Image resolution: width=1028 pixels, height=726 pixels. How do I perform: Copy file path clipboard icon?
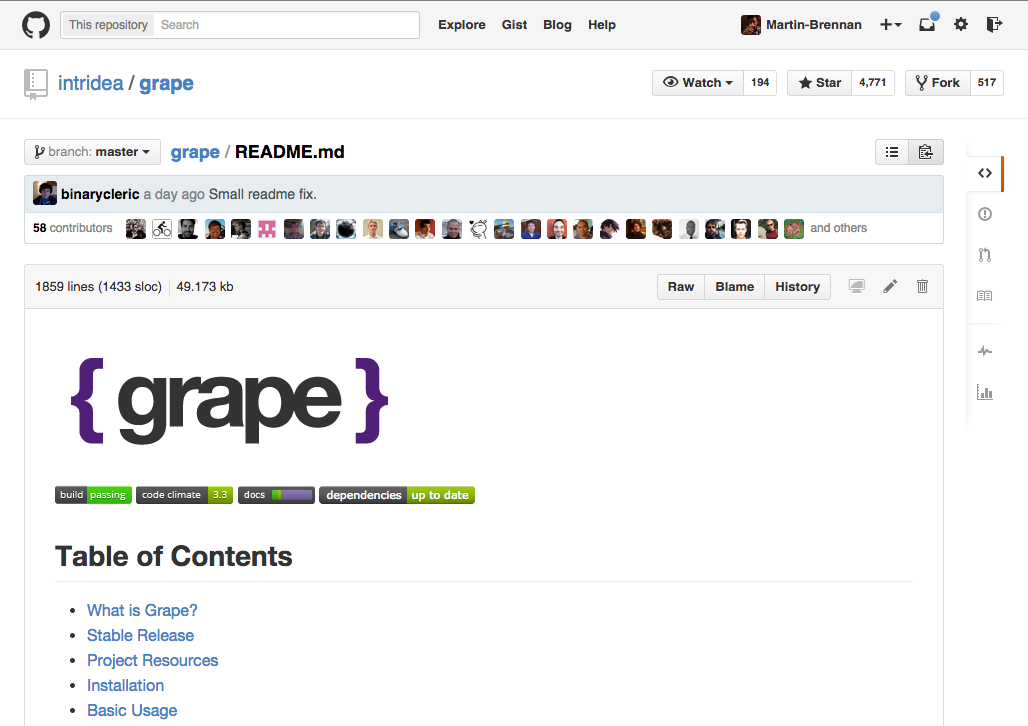pyautogui.click(x=926, y=152)
